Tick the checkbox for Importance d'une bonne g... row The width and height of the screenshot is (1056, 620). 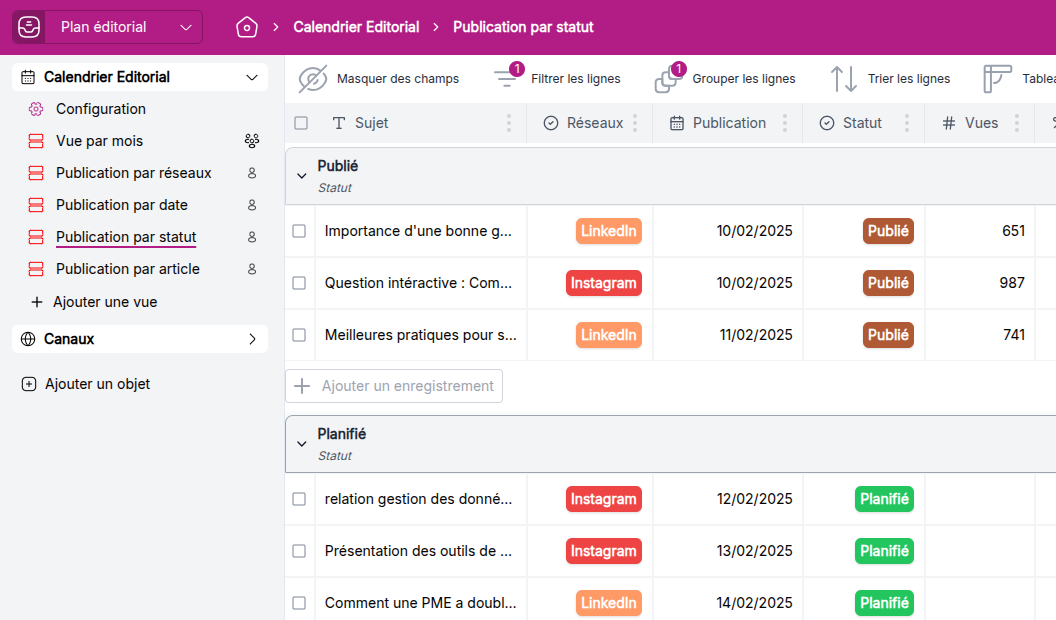298,231
